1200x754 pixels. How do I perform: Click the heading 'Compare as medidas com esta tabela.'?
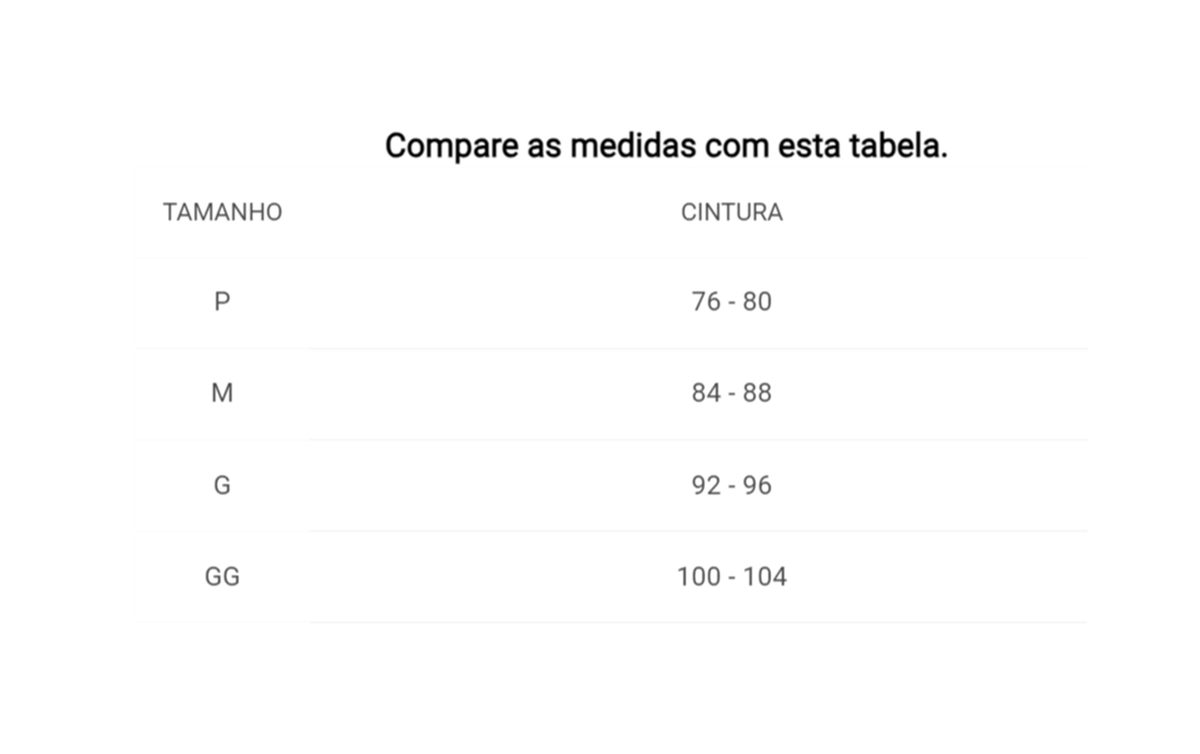coord(666,146)
